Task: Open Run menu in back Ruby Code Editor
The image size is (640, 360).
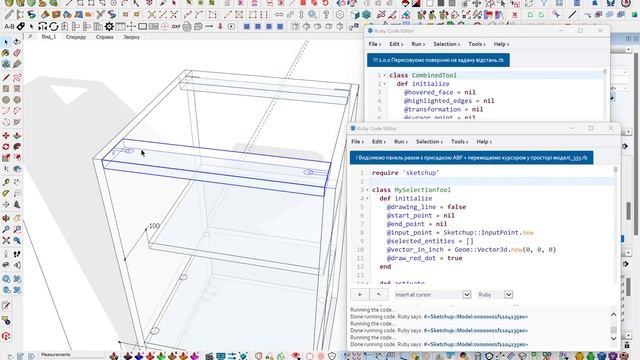Action: tap(418, 44)
